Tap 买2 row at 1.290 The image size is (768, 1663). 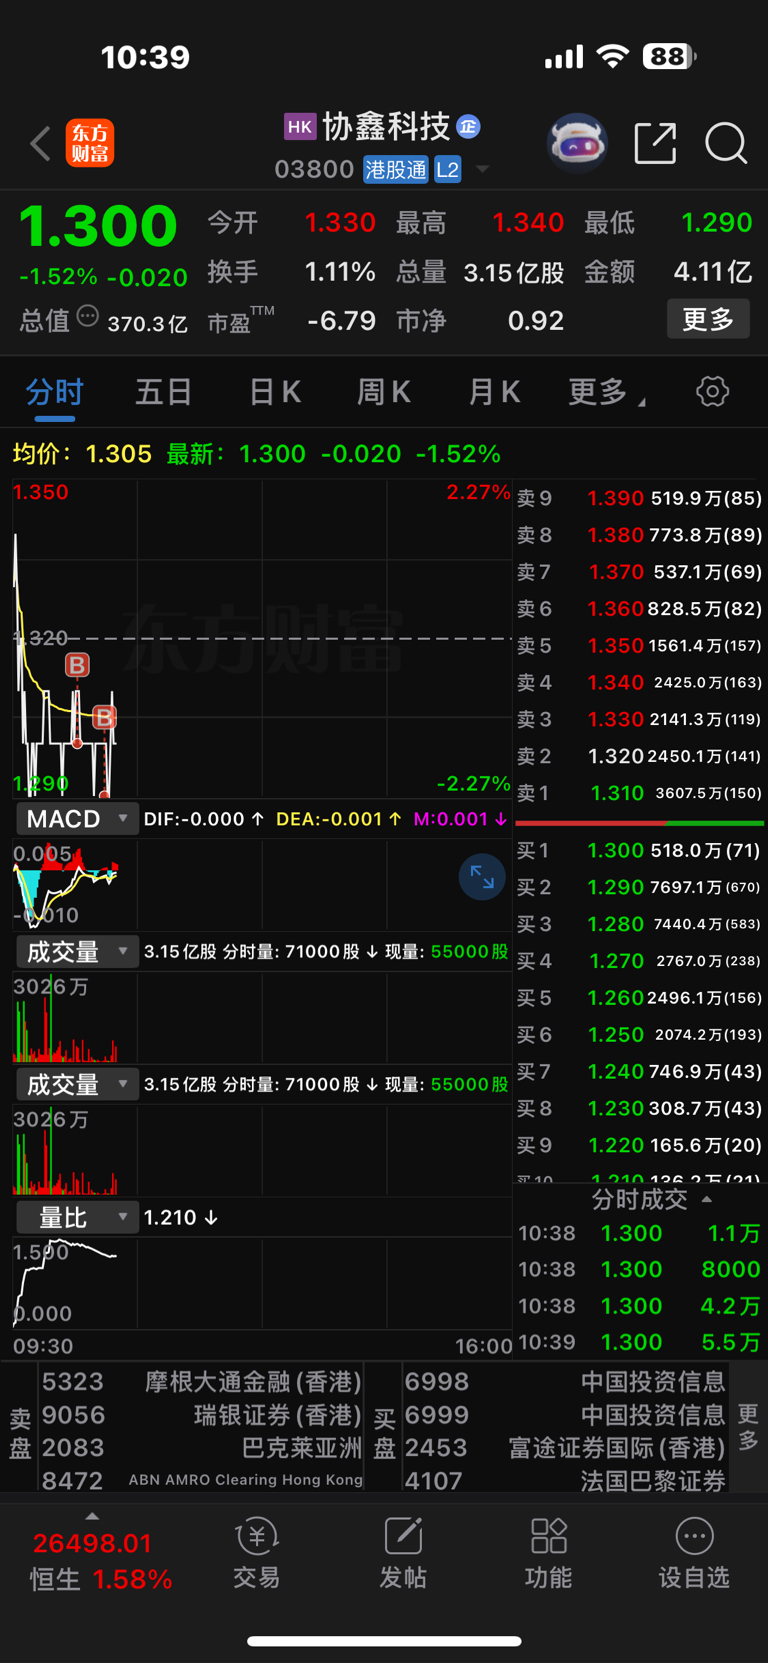tap(640, 887)
